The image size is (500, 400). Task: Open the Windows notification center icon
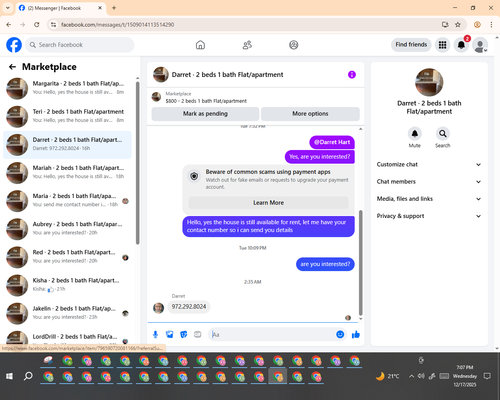pos(487,376)
